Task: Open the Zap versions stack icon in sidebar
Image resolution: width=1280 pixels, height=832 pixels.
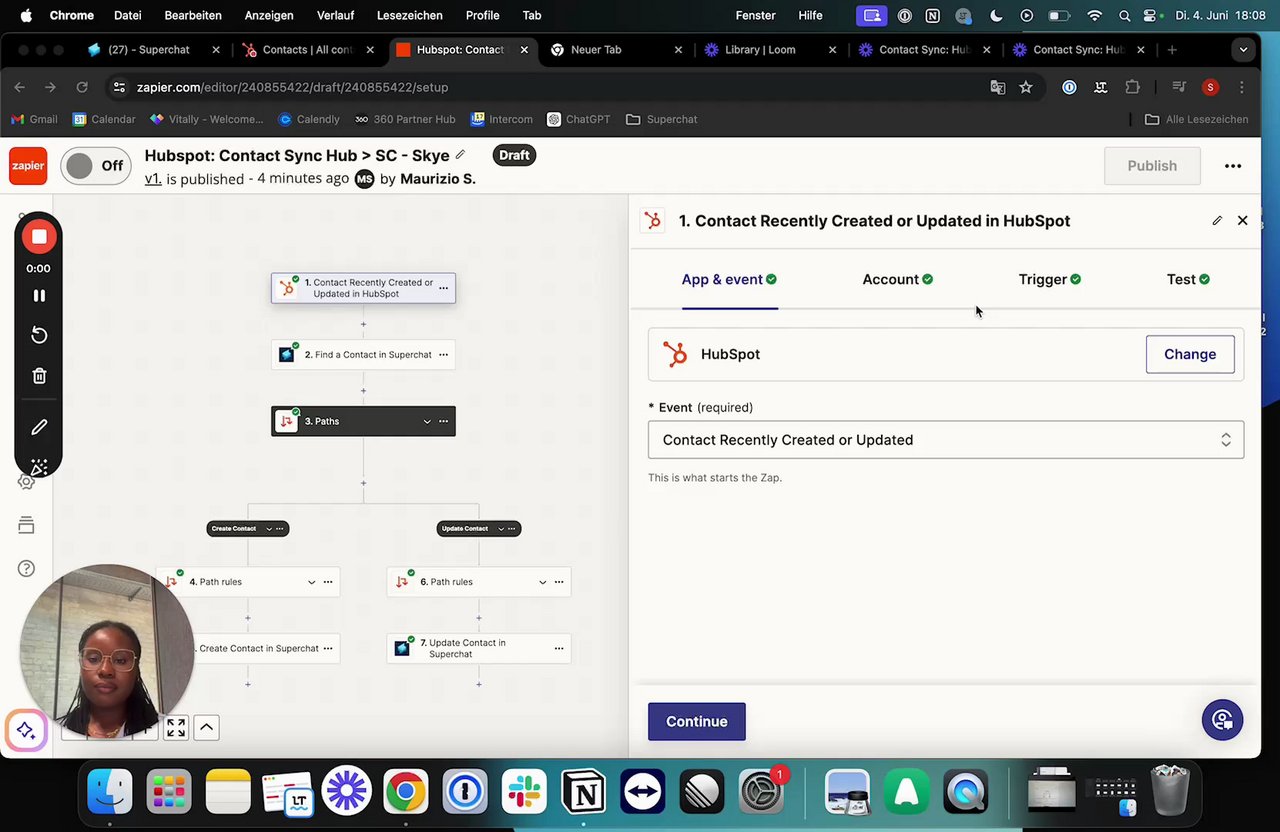Action: (x=26, y=525)
